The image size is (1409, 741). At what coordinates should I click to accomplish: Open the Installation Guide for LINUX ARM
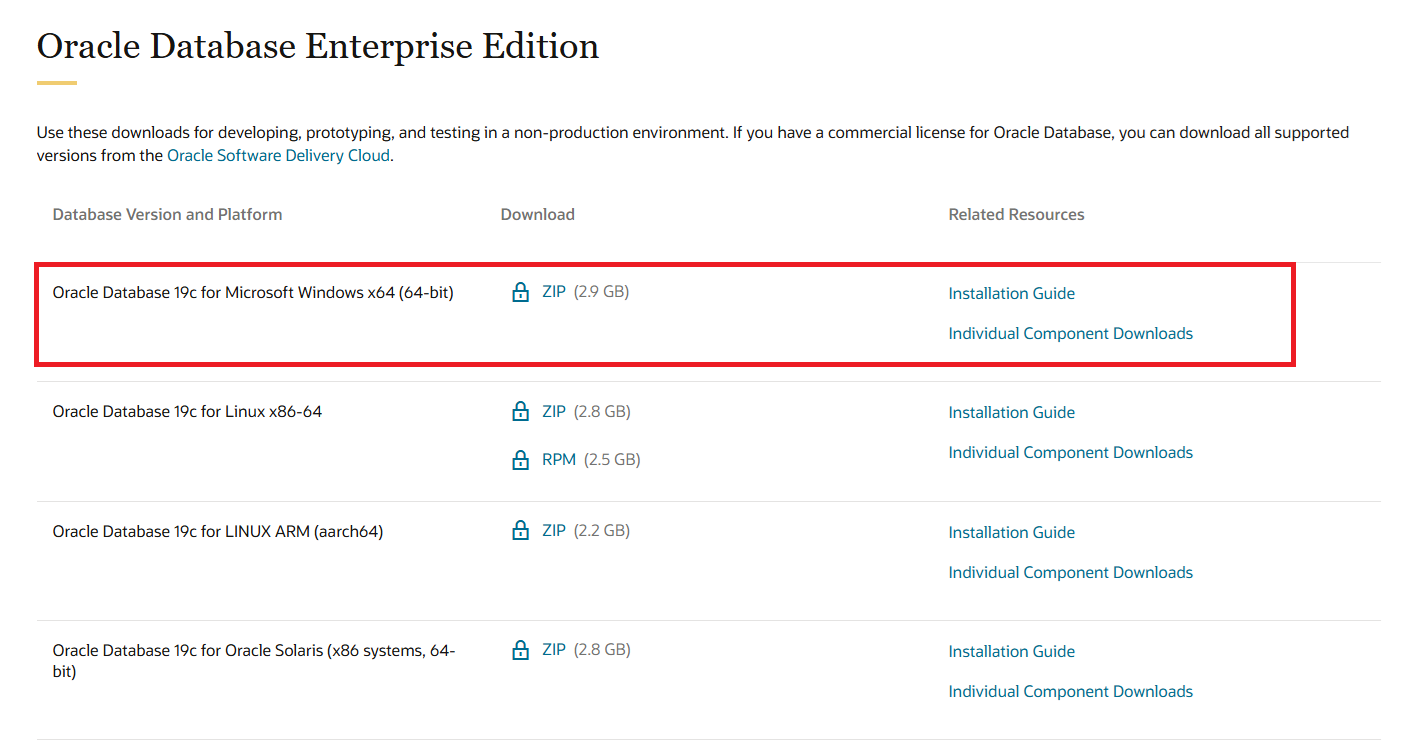click(1012, 532)
